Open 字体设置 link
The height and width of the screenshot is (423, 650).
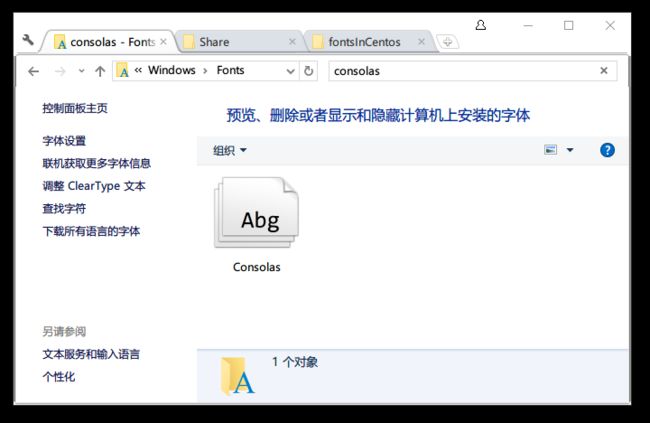click(64, 141)
